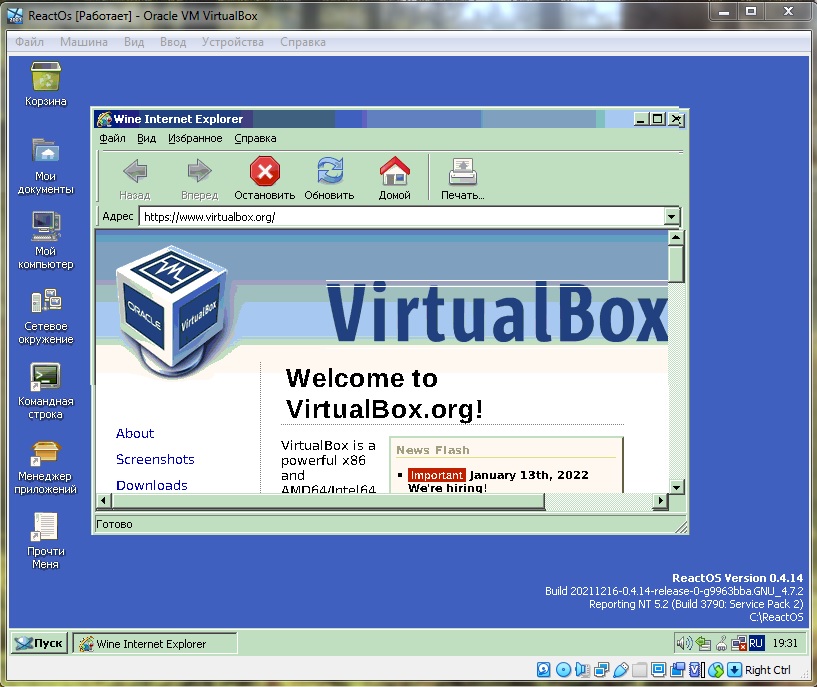Viewport: 817px width, 687px height.
Task: Click the Back (Назад) navigation arrow
Action: (134, 172)
